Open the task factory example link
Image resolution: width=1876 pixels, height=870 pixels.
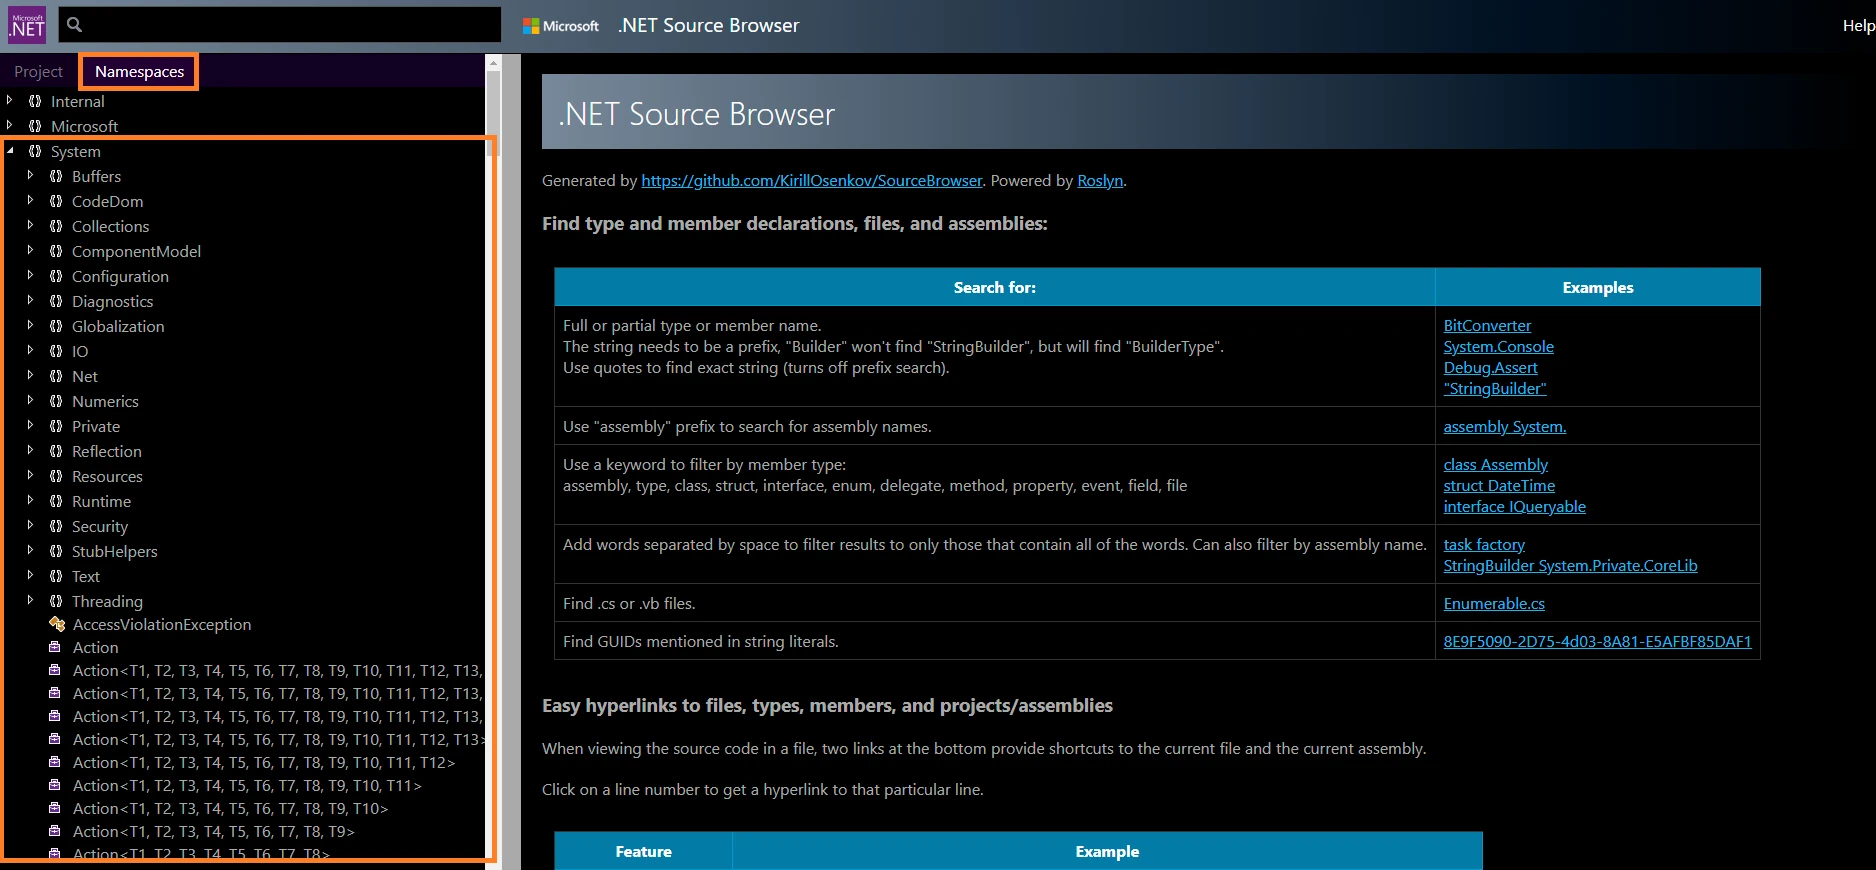pos(1484,545)
